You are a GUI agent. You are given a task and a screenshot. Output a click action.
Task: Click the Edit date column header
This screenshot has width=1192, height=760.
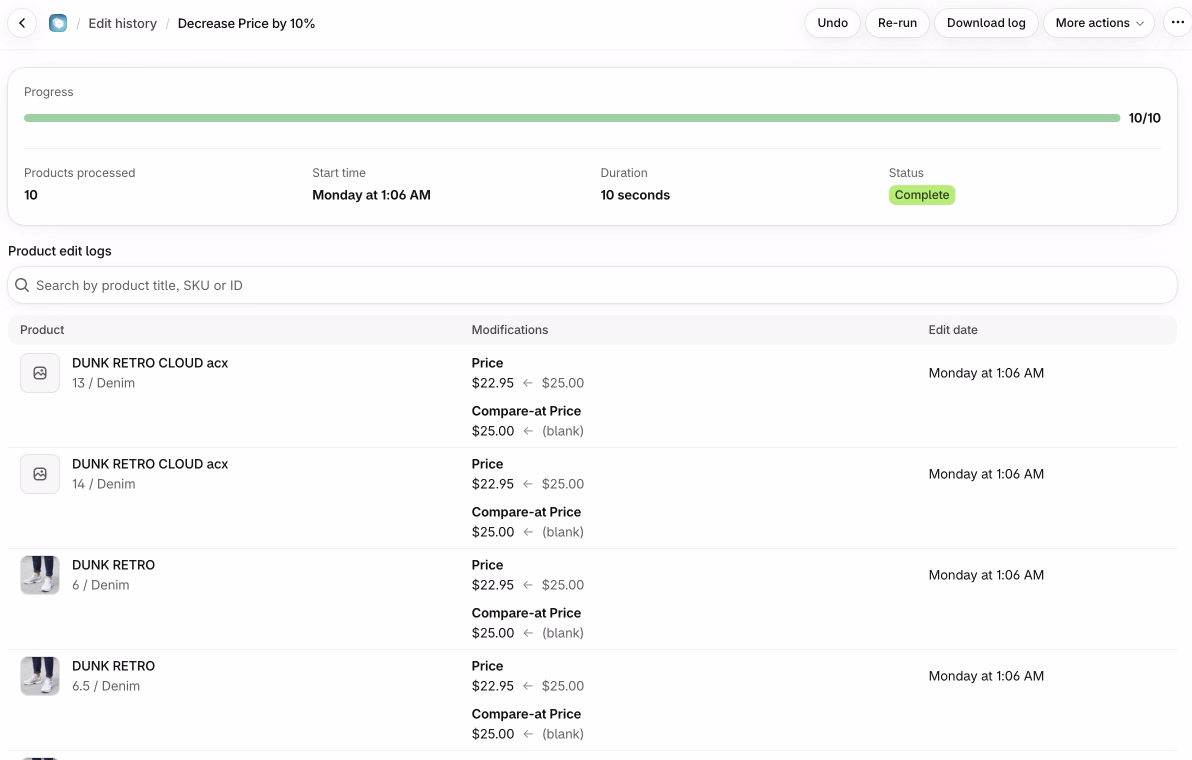point(953,330)
